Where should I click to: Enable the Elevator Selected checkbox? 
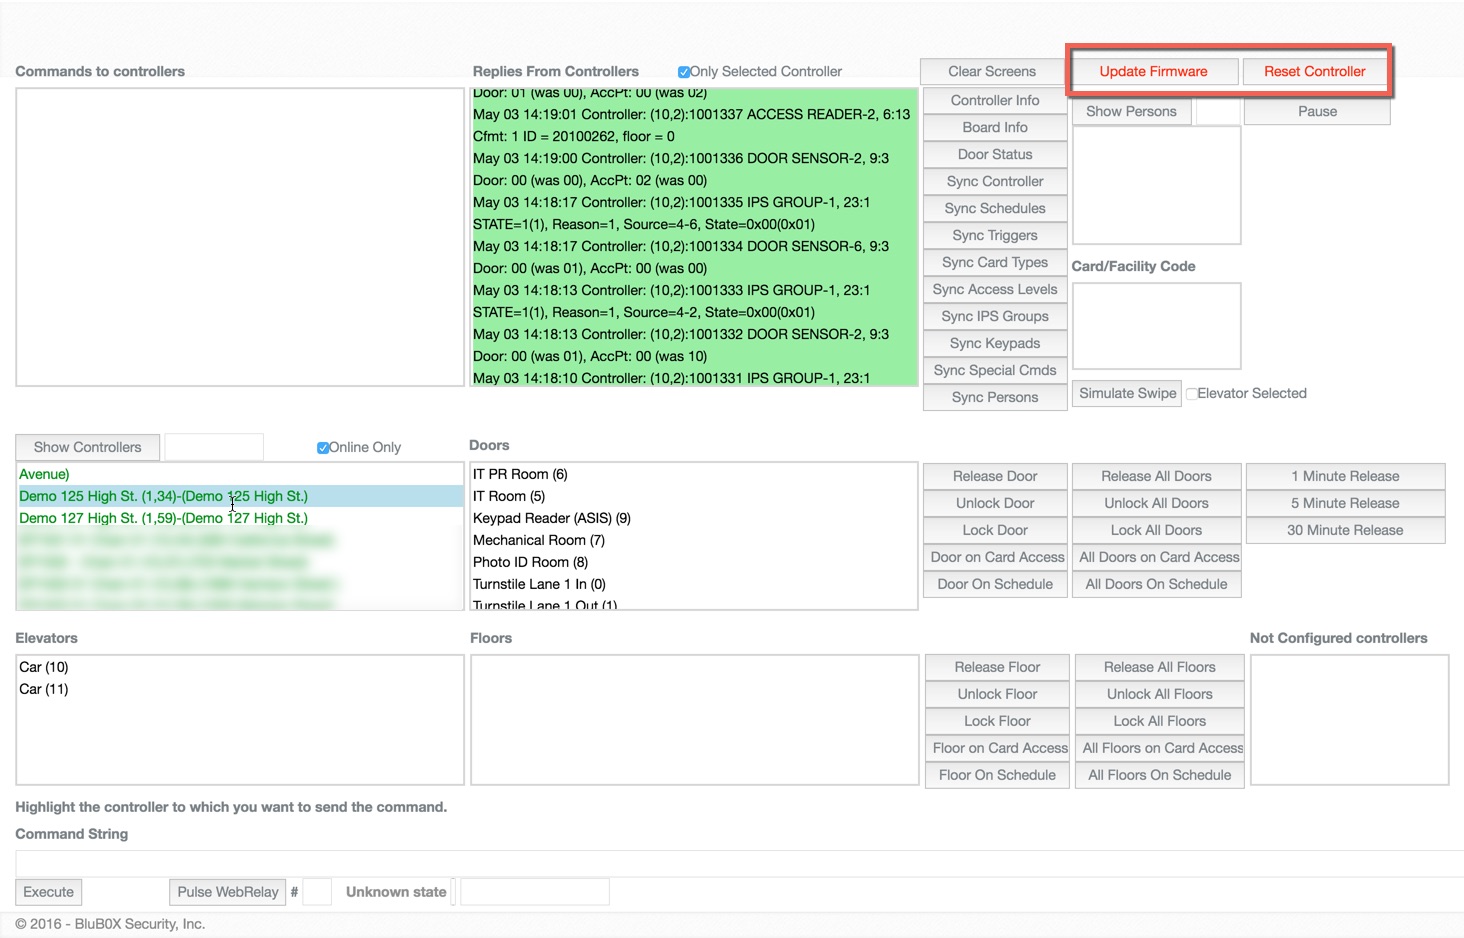(1191, 393)
